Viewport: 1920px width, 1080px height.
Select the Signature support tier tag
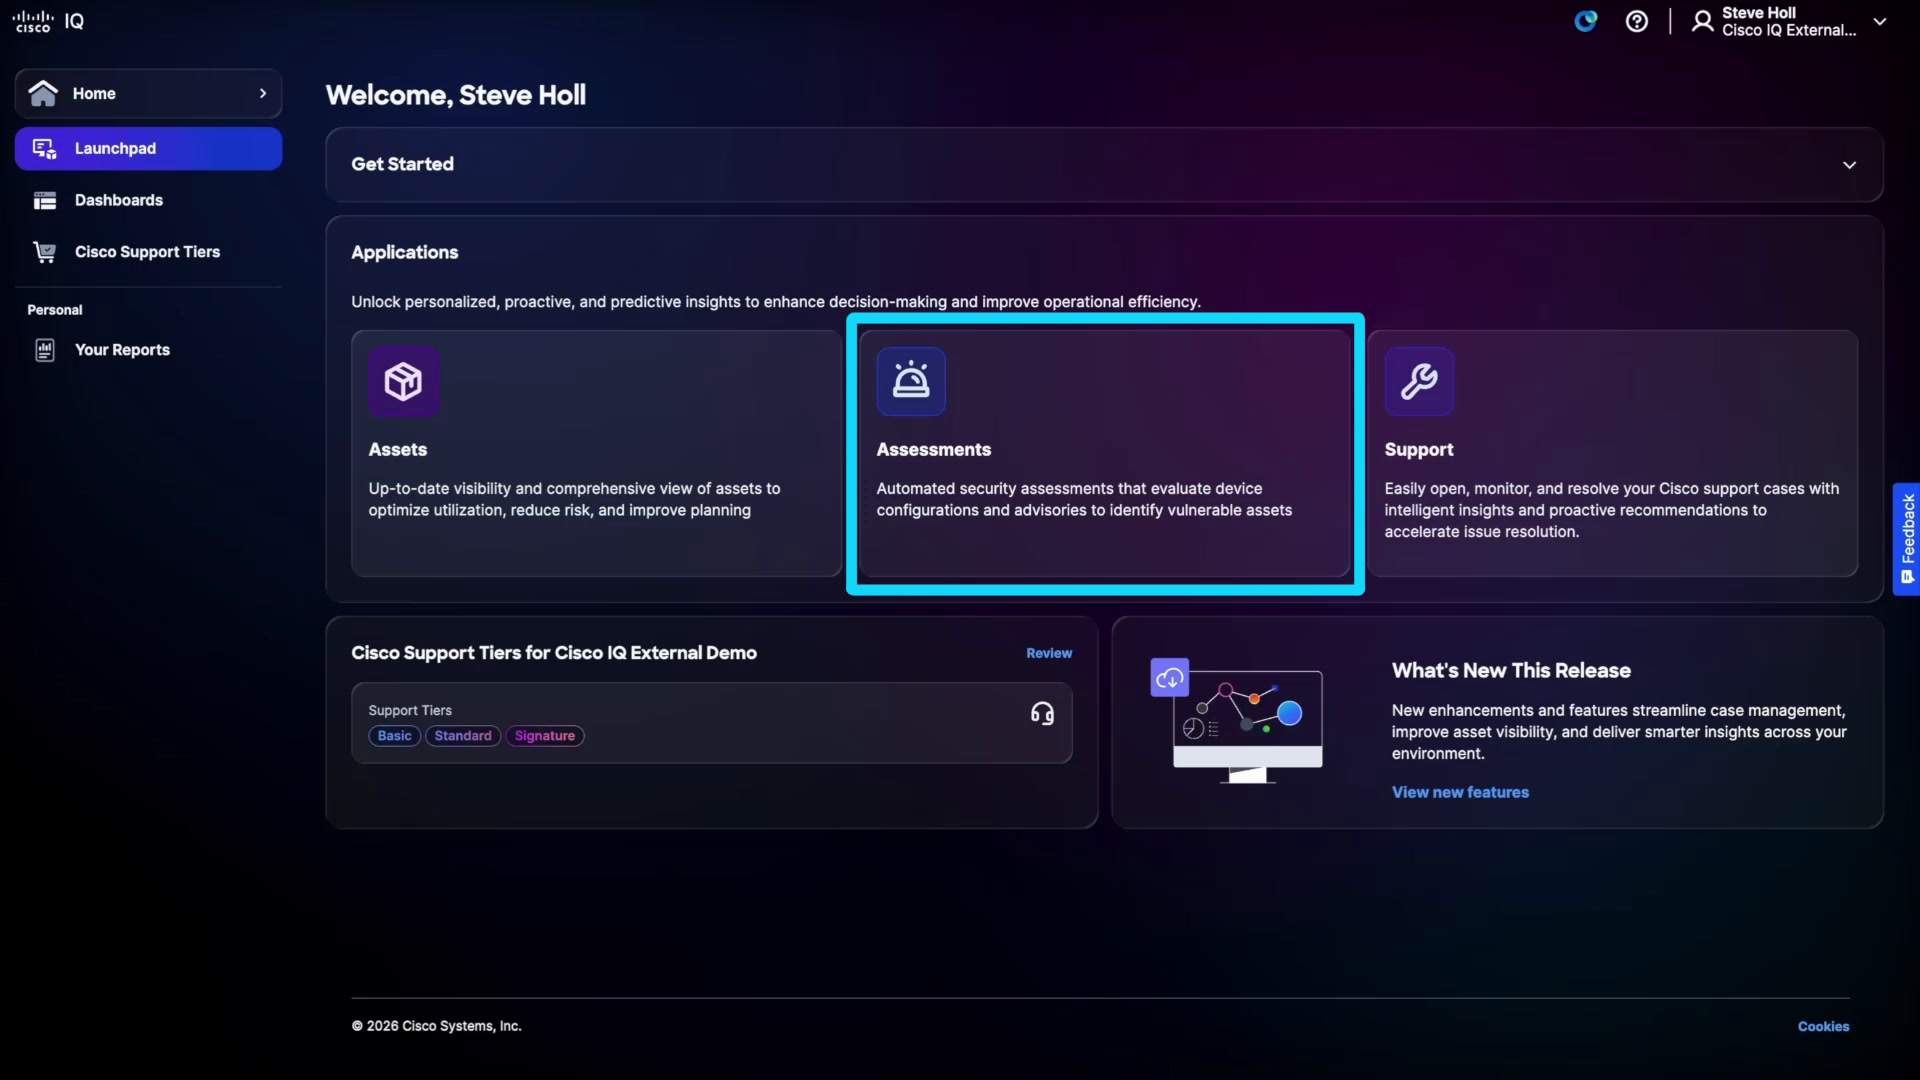545,736
